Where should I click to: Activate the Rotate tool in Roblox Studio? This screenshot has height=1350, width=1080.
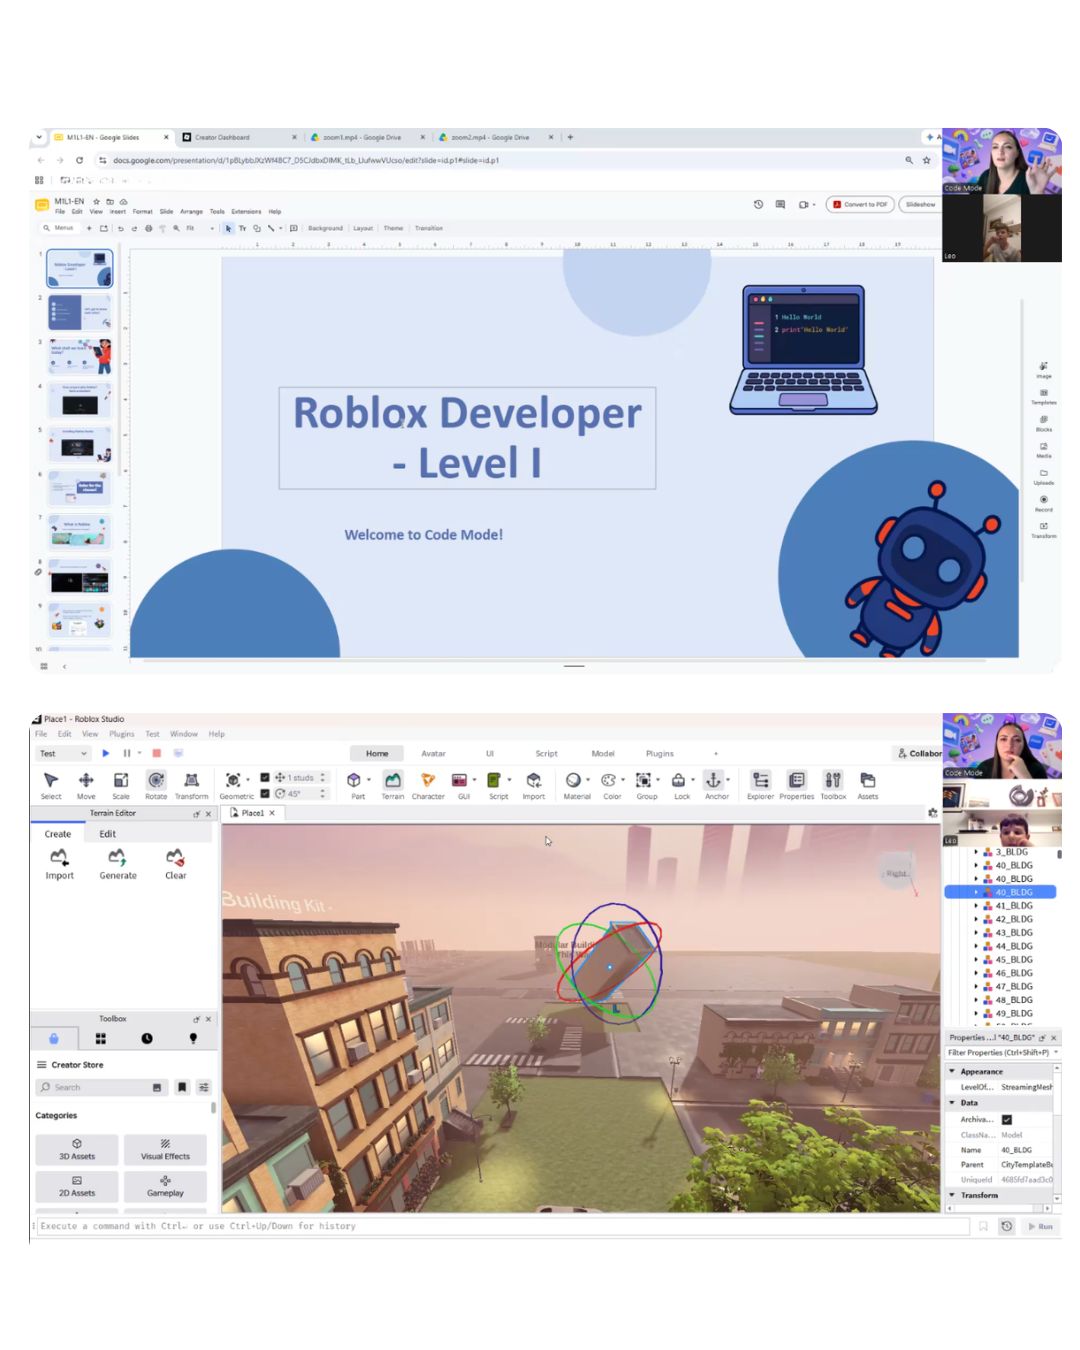(156, 784)
